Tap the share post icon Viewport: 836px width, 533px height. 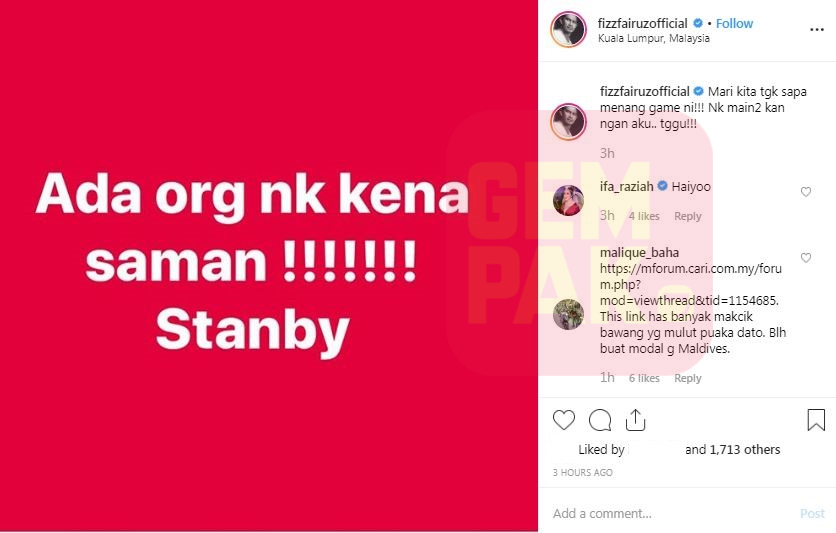[x=635, y=420]
